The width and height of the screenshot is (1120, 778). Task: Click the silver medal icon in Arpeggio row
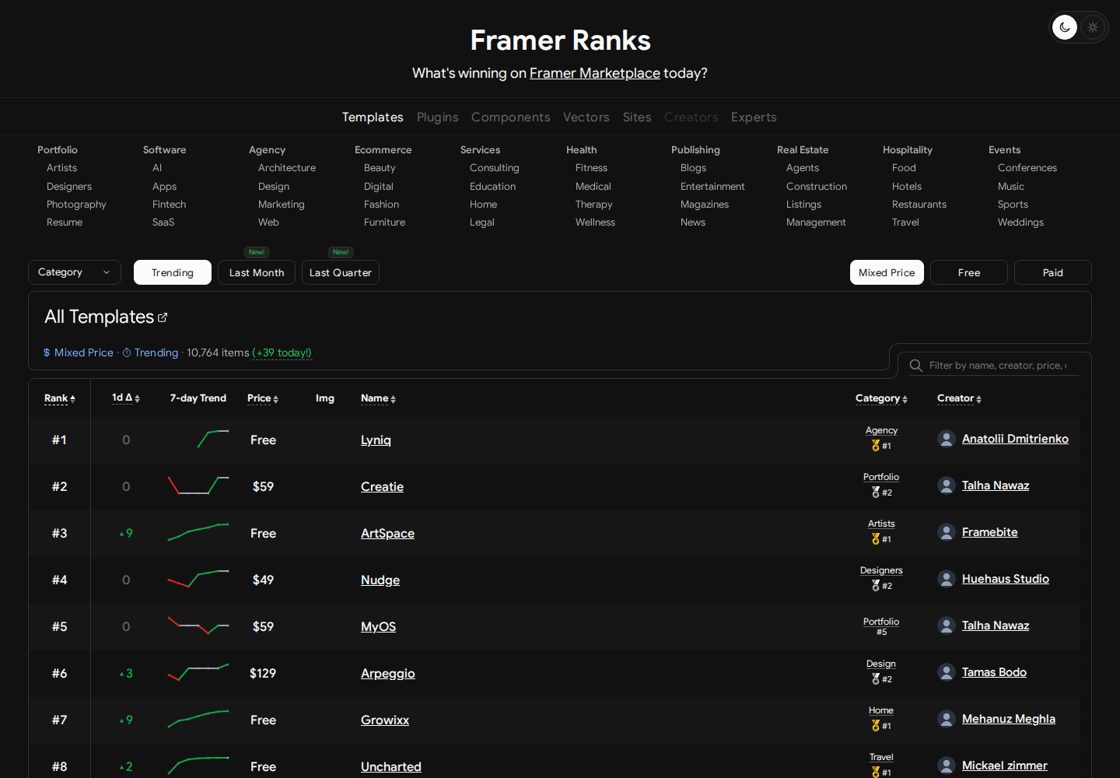(875, 679)
